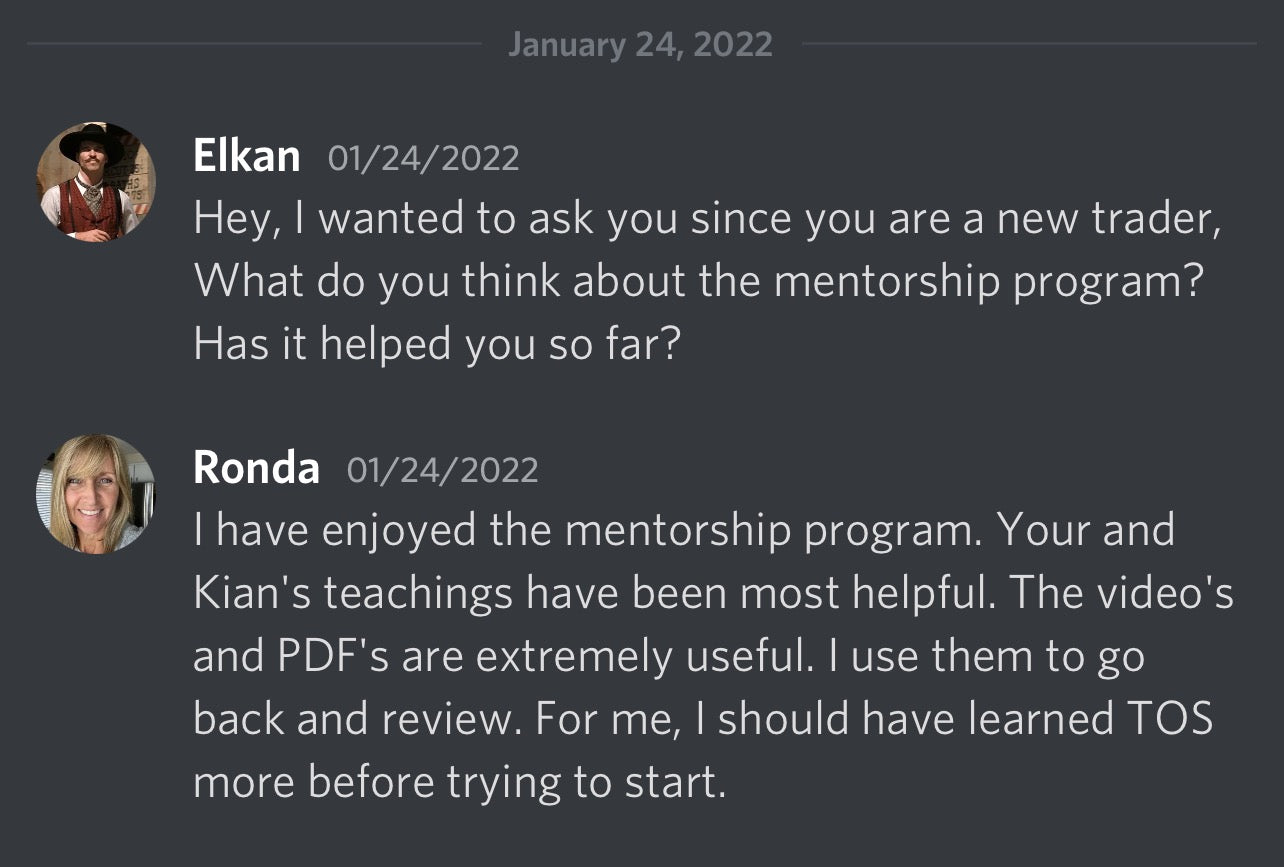This screenshot has width=1284, height=867.
Task: Click the line starting "Hey, I wanted to ask"
Action: 706,220
